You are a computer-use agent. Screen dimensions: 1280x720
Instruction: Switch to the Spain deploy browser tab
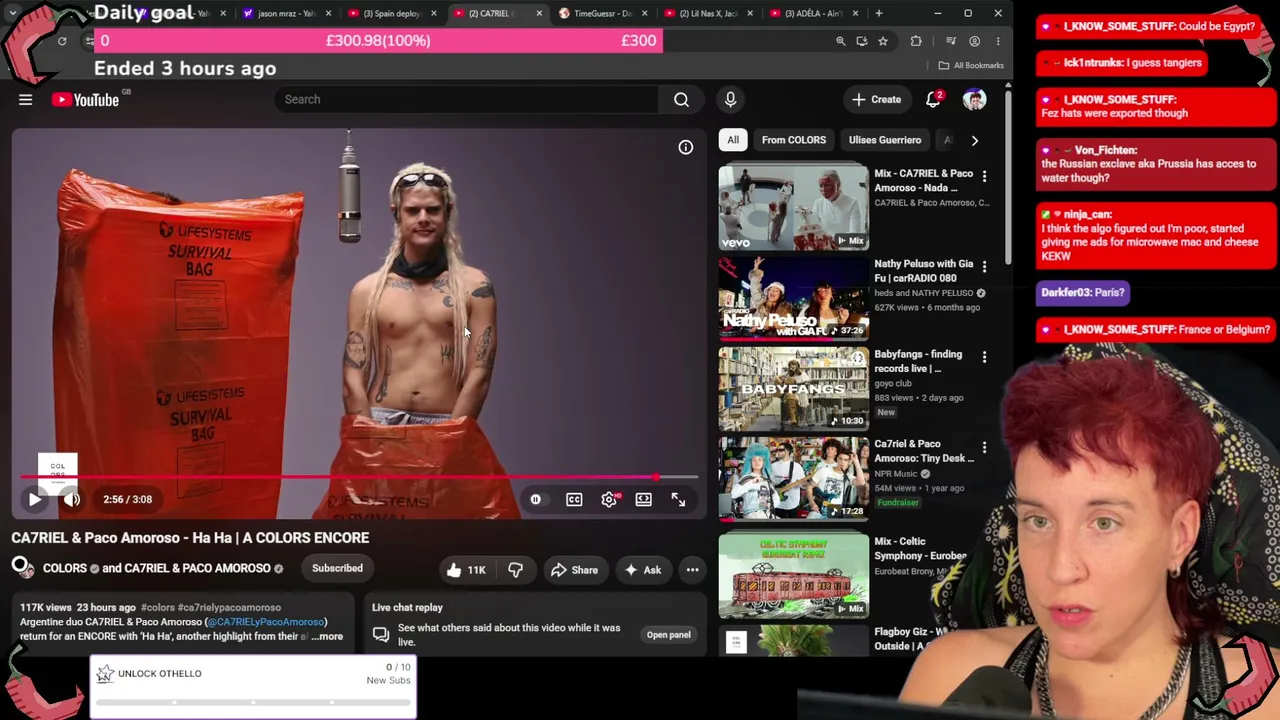(x=392, y=13)
